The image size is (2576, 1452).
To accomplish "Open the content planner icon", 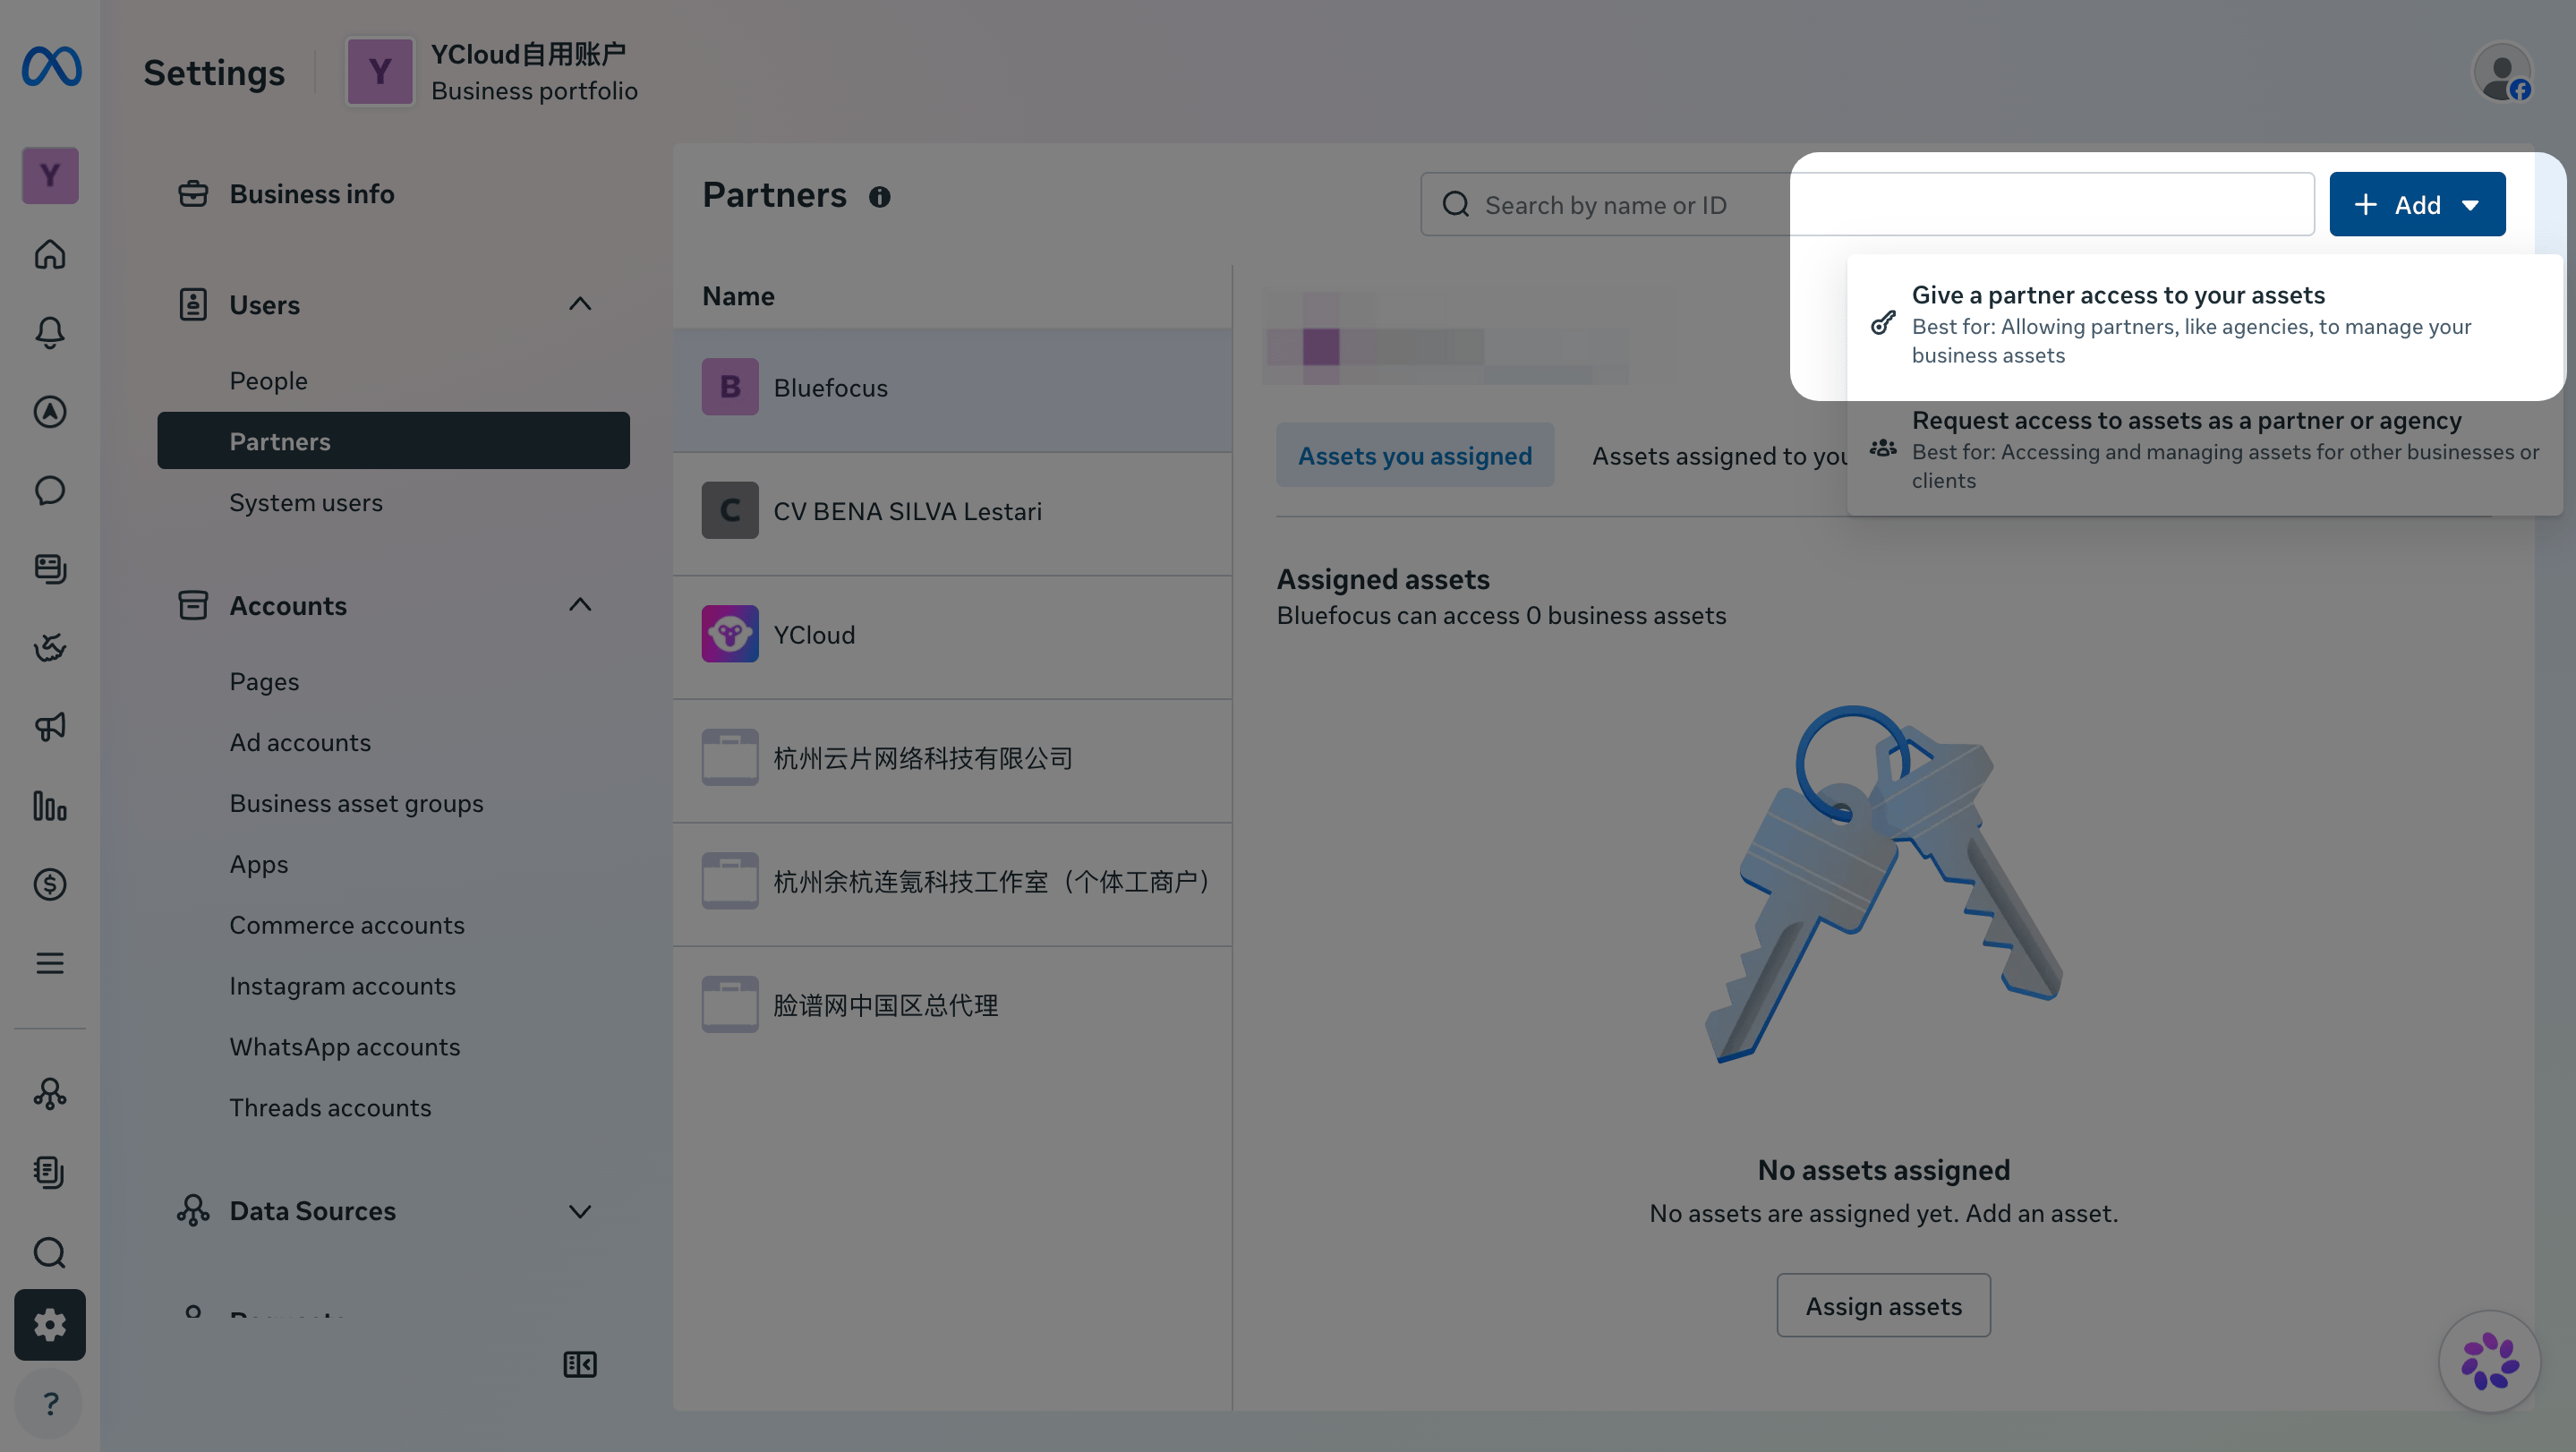I will tap(50, 568).
